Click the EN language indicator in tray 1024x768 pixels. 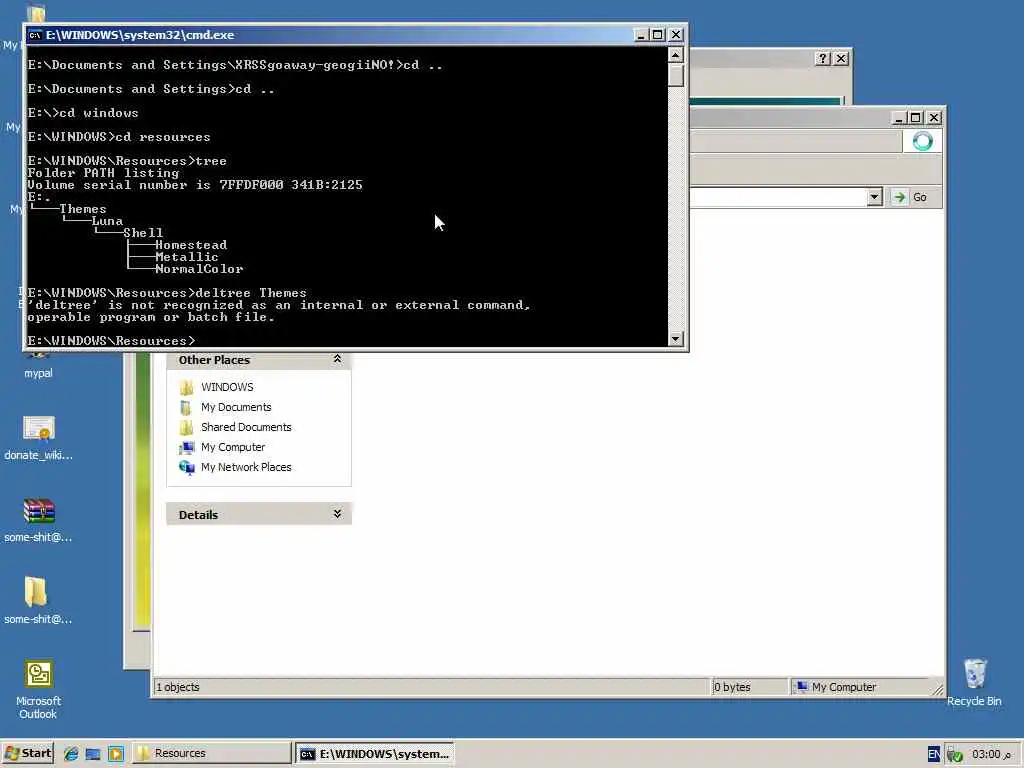pyautogui.click(x=934, y=754)
